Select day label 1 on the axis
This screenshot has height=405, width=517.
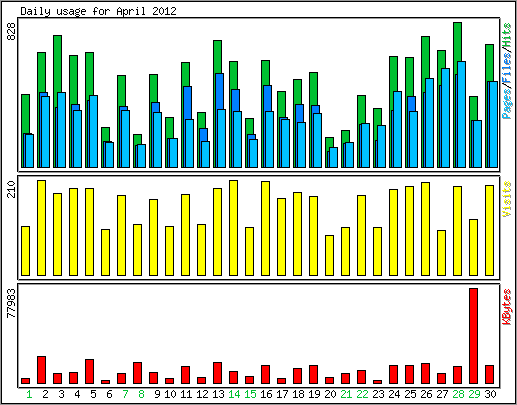[29, 395]
